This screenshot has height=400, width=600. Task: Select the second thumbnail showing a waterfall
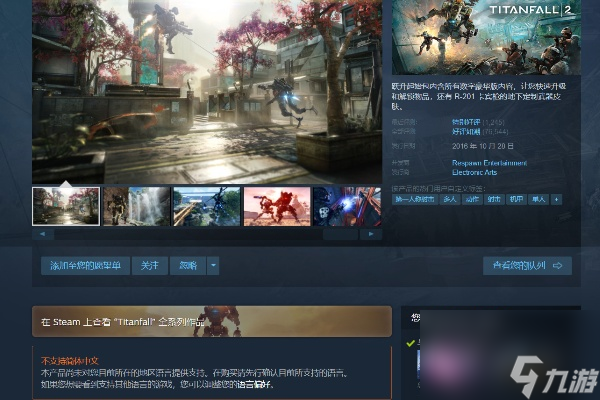pos(137,206)
